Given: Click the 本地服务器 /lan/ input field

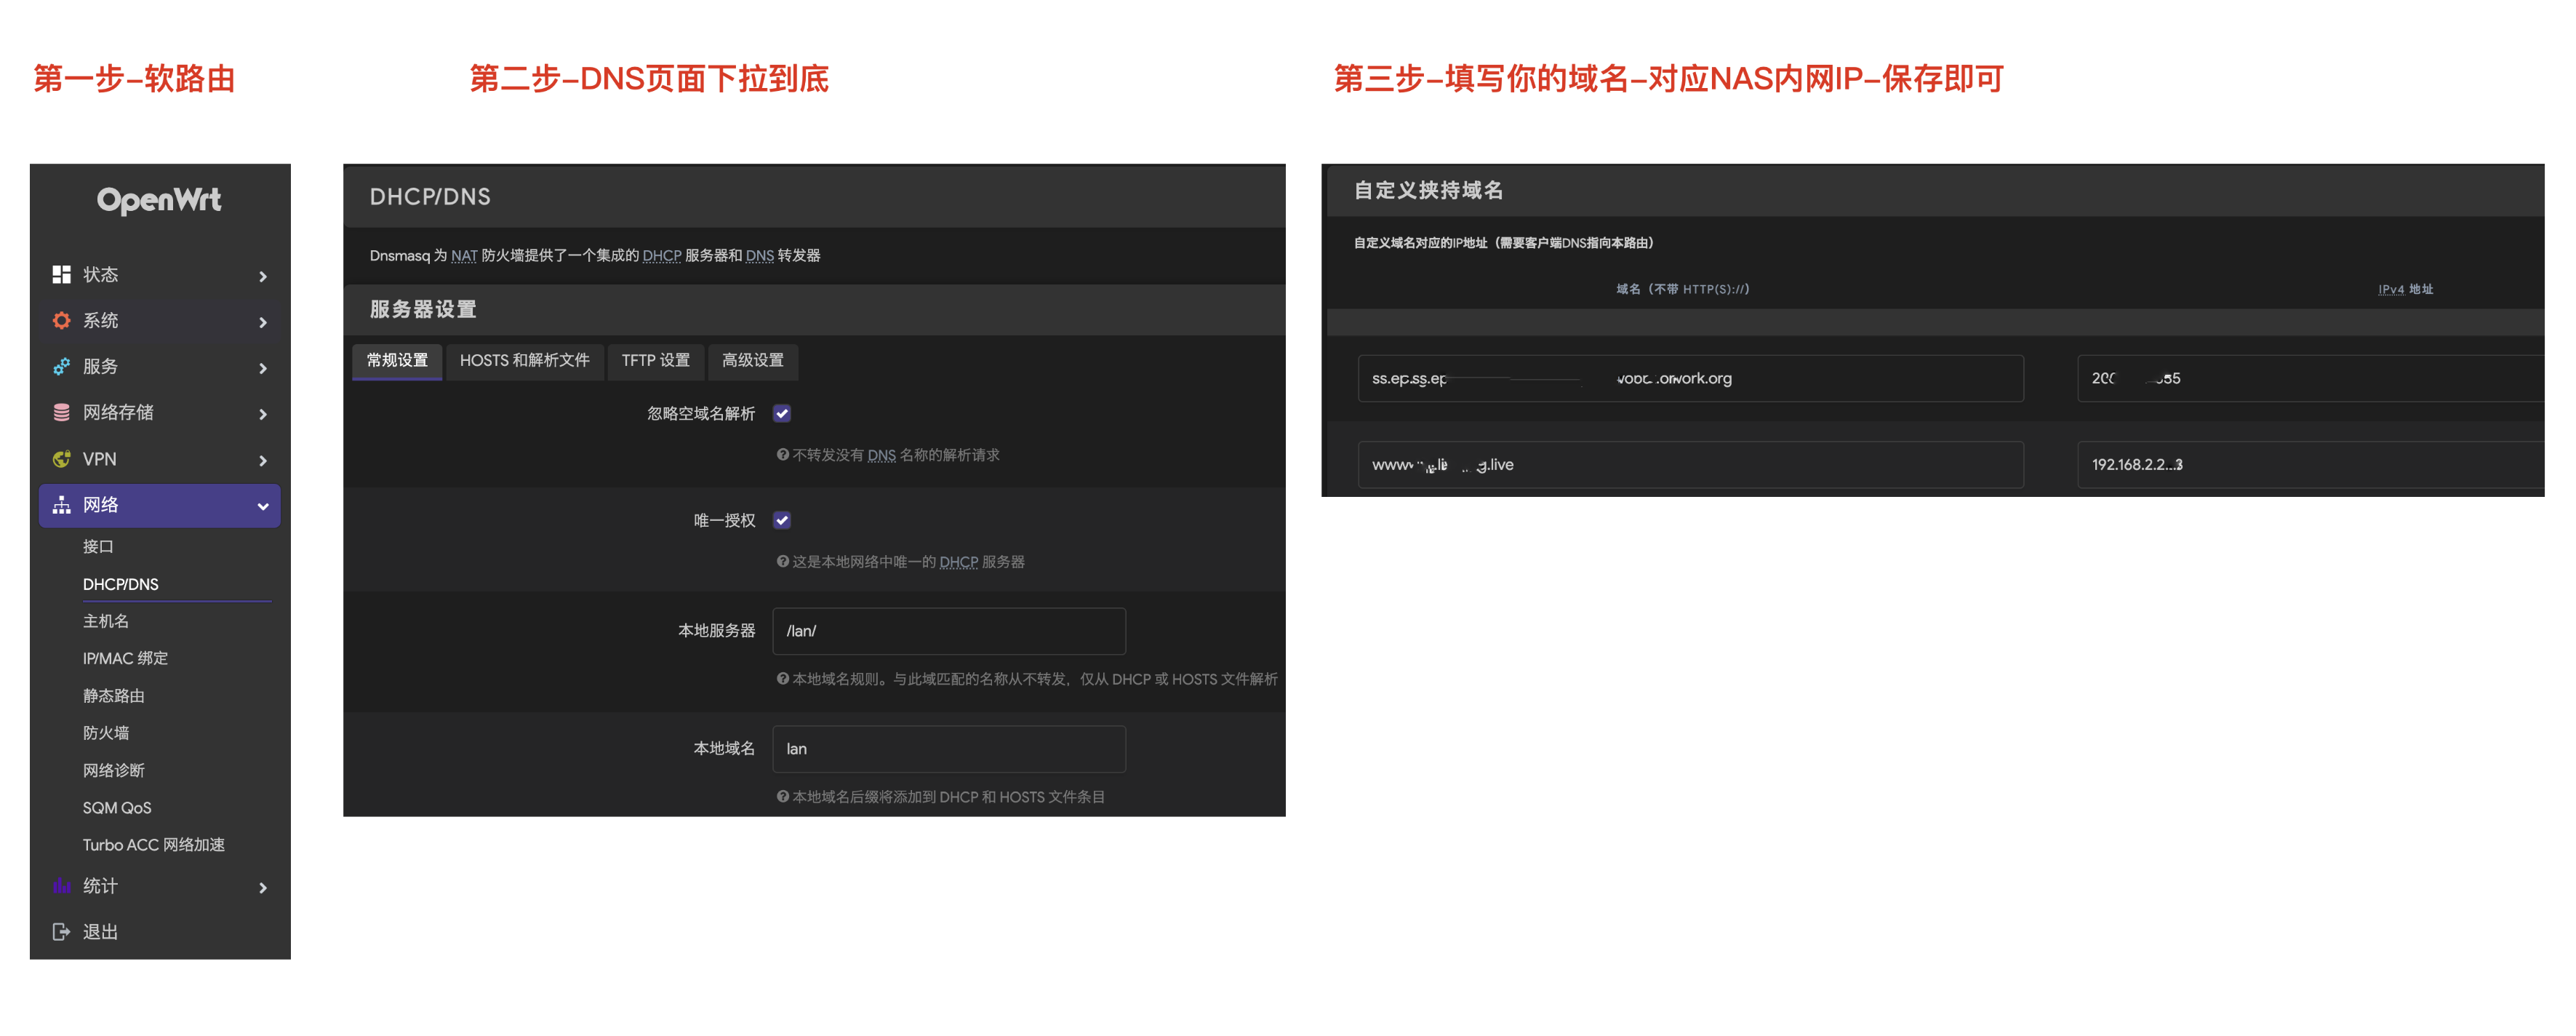Looking at the screenshot, I should tap(948, 631).
